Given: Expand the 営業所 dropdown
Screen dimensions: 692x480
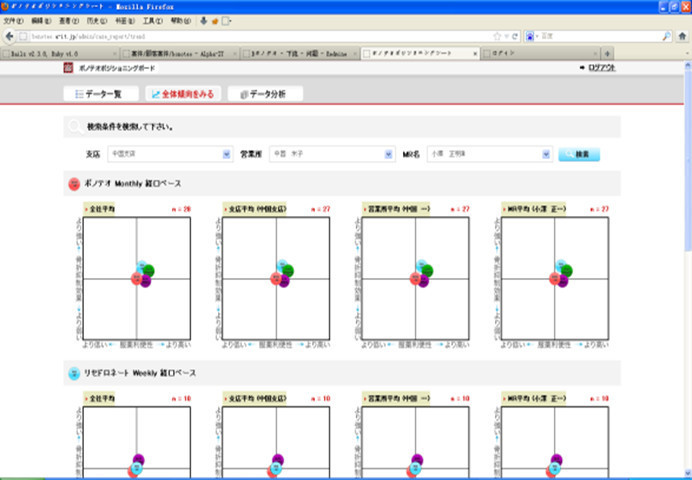Looking at the screenshot, I should [388, 154].
